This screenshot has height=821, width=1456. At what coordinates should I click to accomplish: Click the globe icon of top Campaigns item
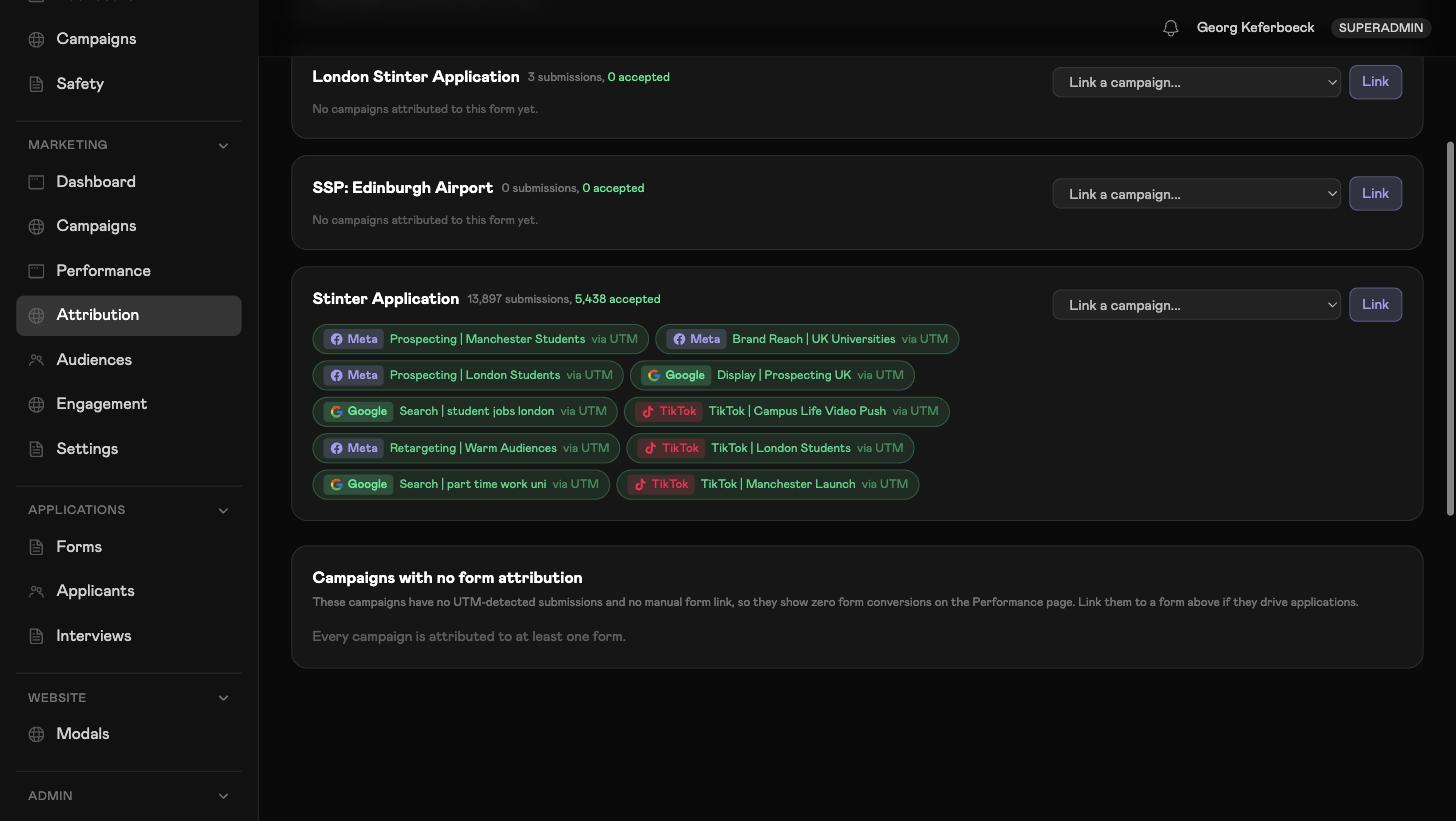(x=36, y=39)
